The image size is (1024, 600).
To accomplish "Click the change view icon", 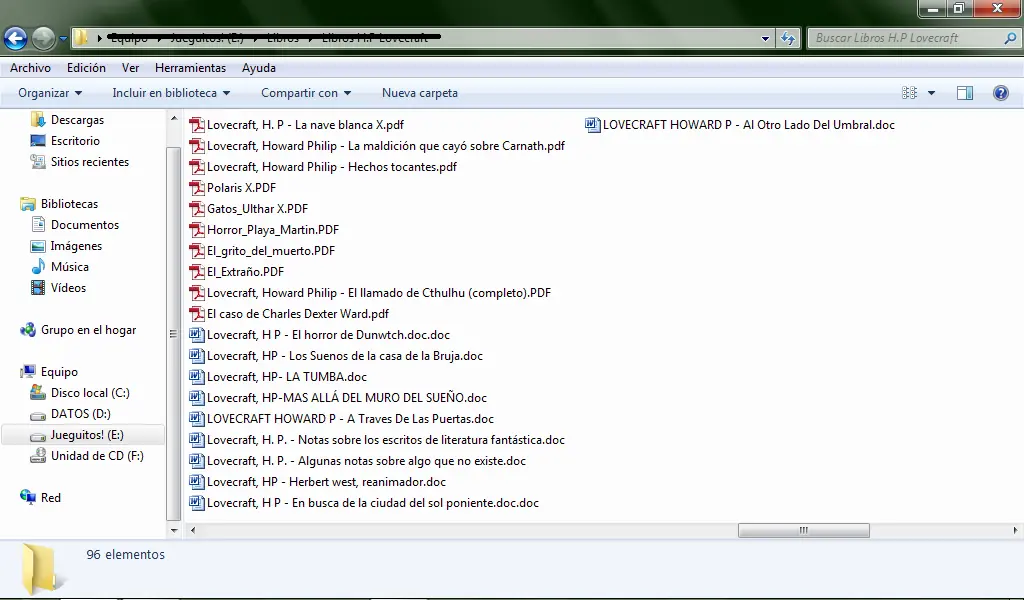I will (x=909, y=93).
